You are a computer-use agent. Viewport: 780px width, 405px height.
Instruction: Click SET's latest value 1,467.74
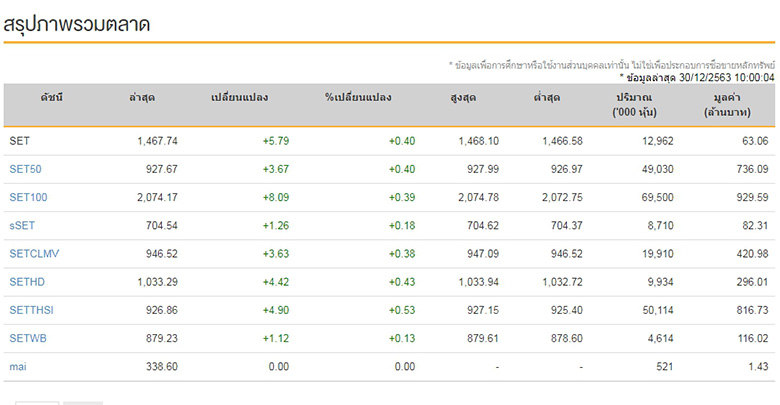[x=157, y=141]
